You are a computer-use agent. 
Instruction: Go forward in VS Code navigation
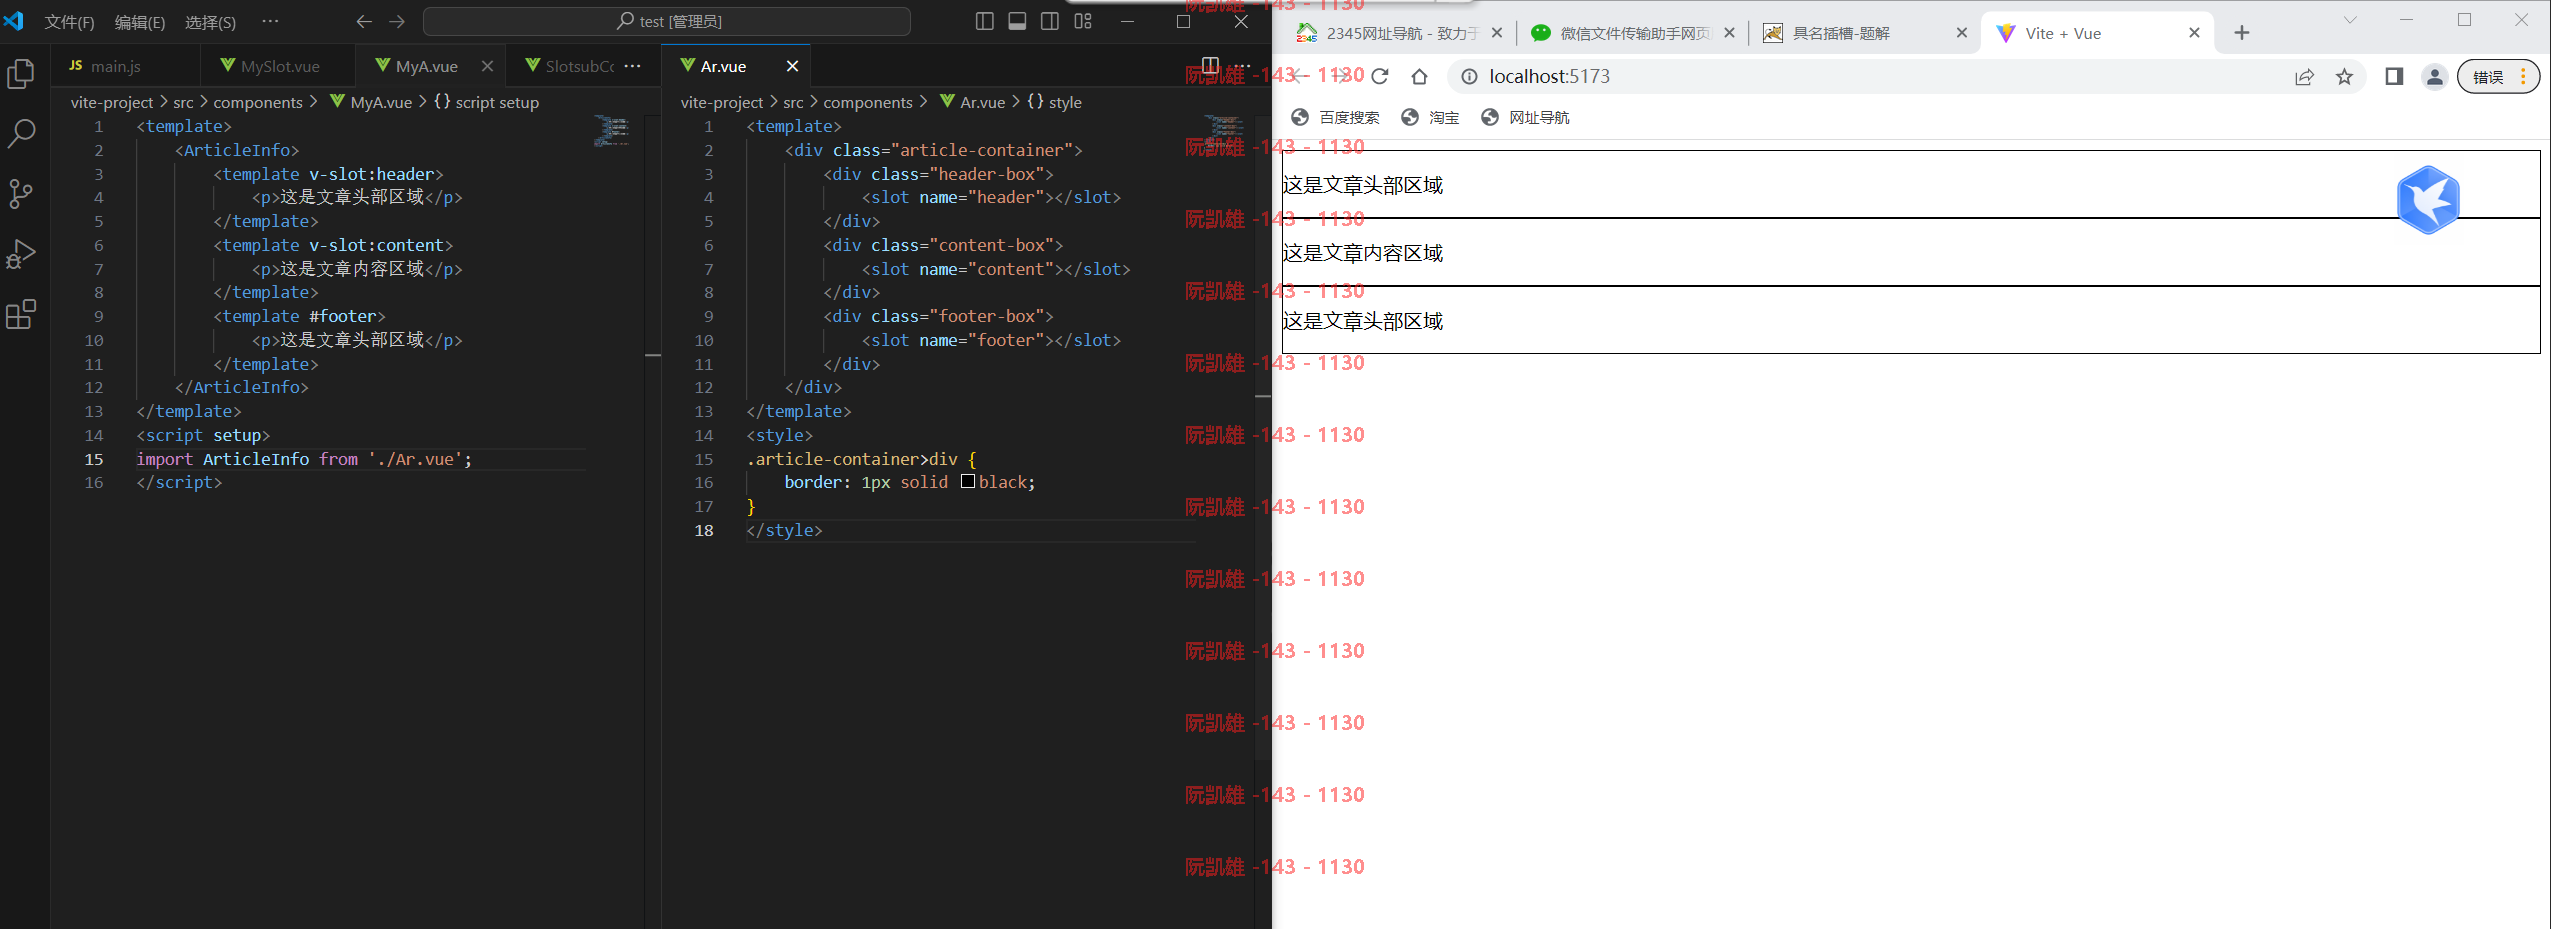coord(397,21)
